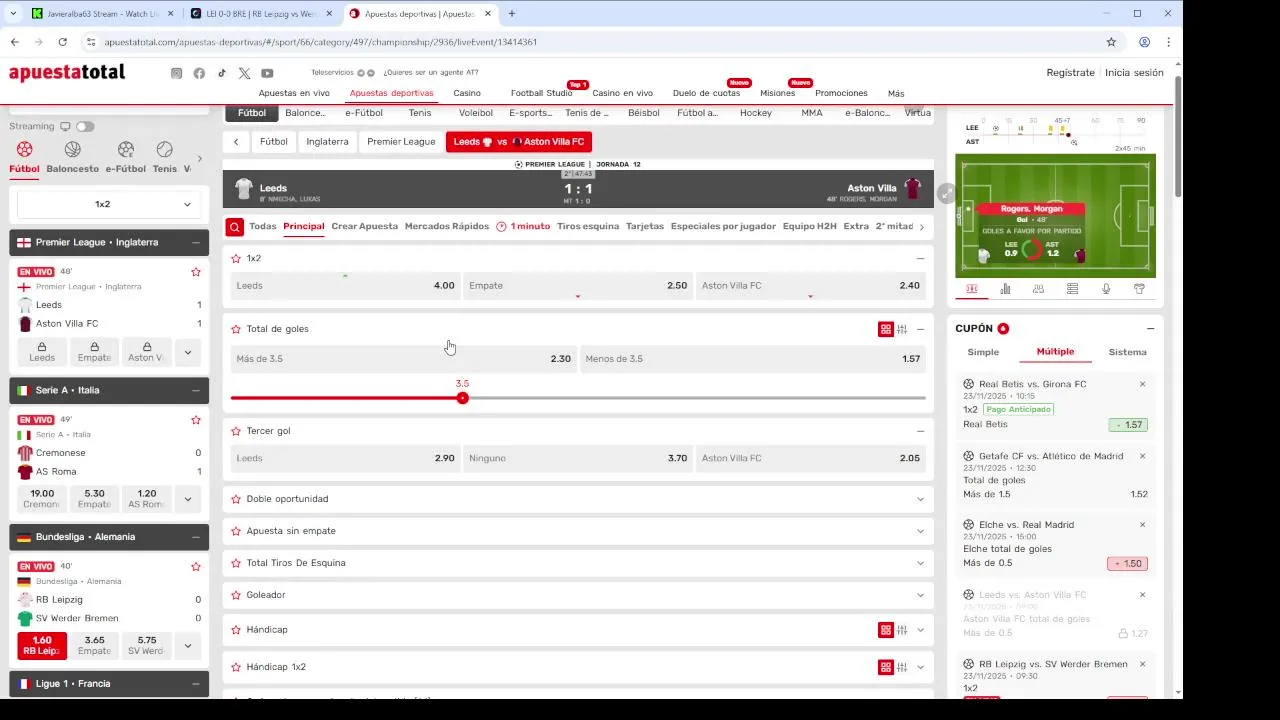This screenshot has width=1280, height=720.
Task: Open the YouTube icon in the header
Action: 267,73
